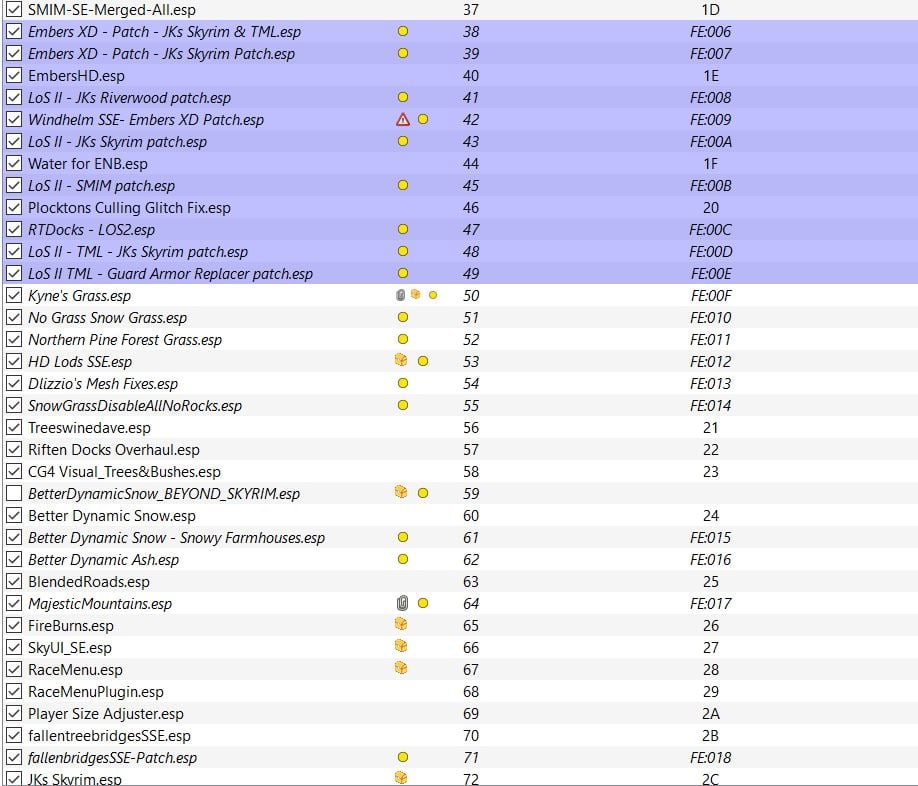
Task: Click yellow flag on Embers XD - Patch - JKs Skyrim & TML
Action: click(403, 32)
